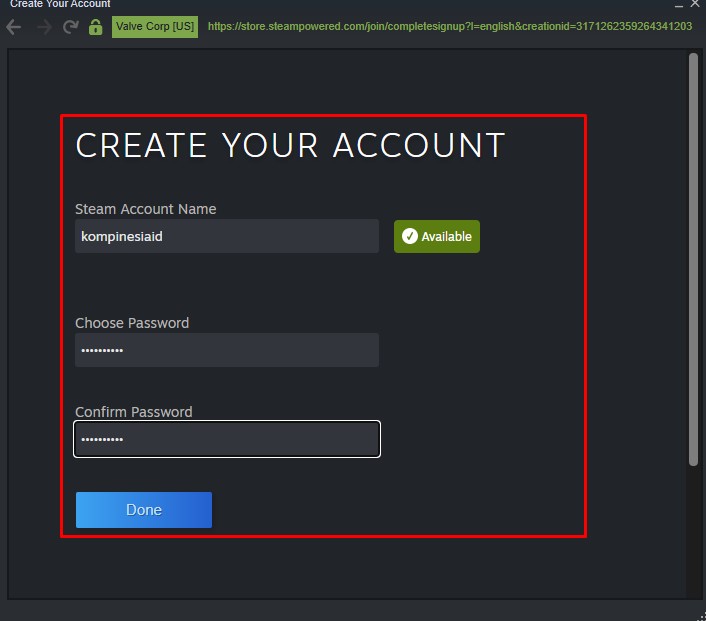Reload the page with the refresh icon

point(71,27)
